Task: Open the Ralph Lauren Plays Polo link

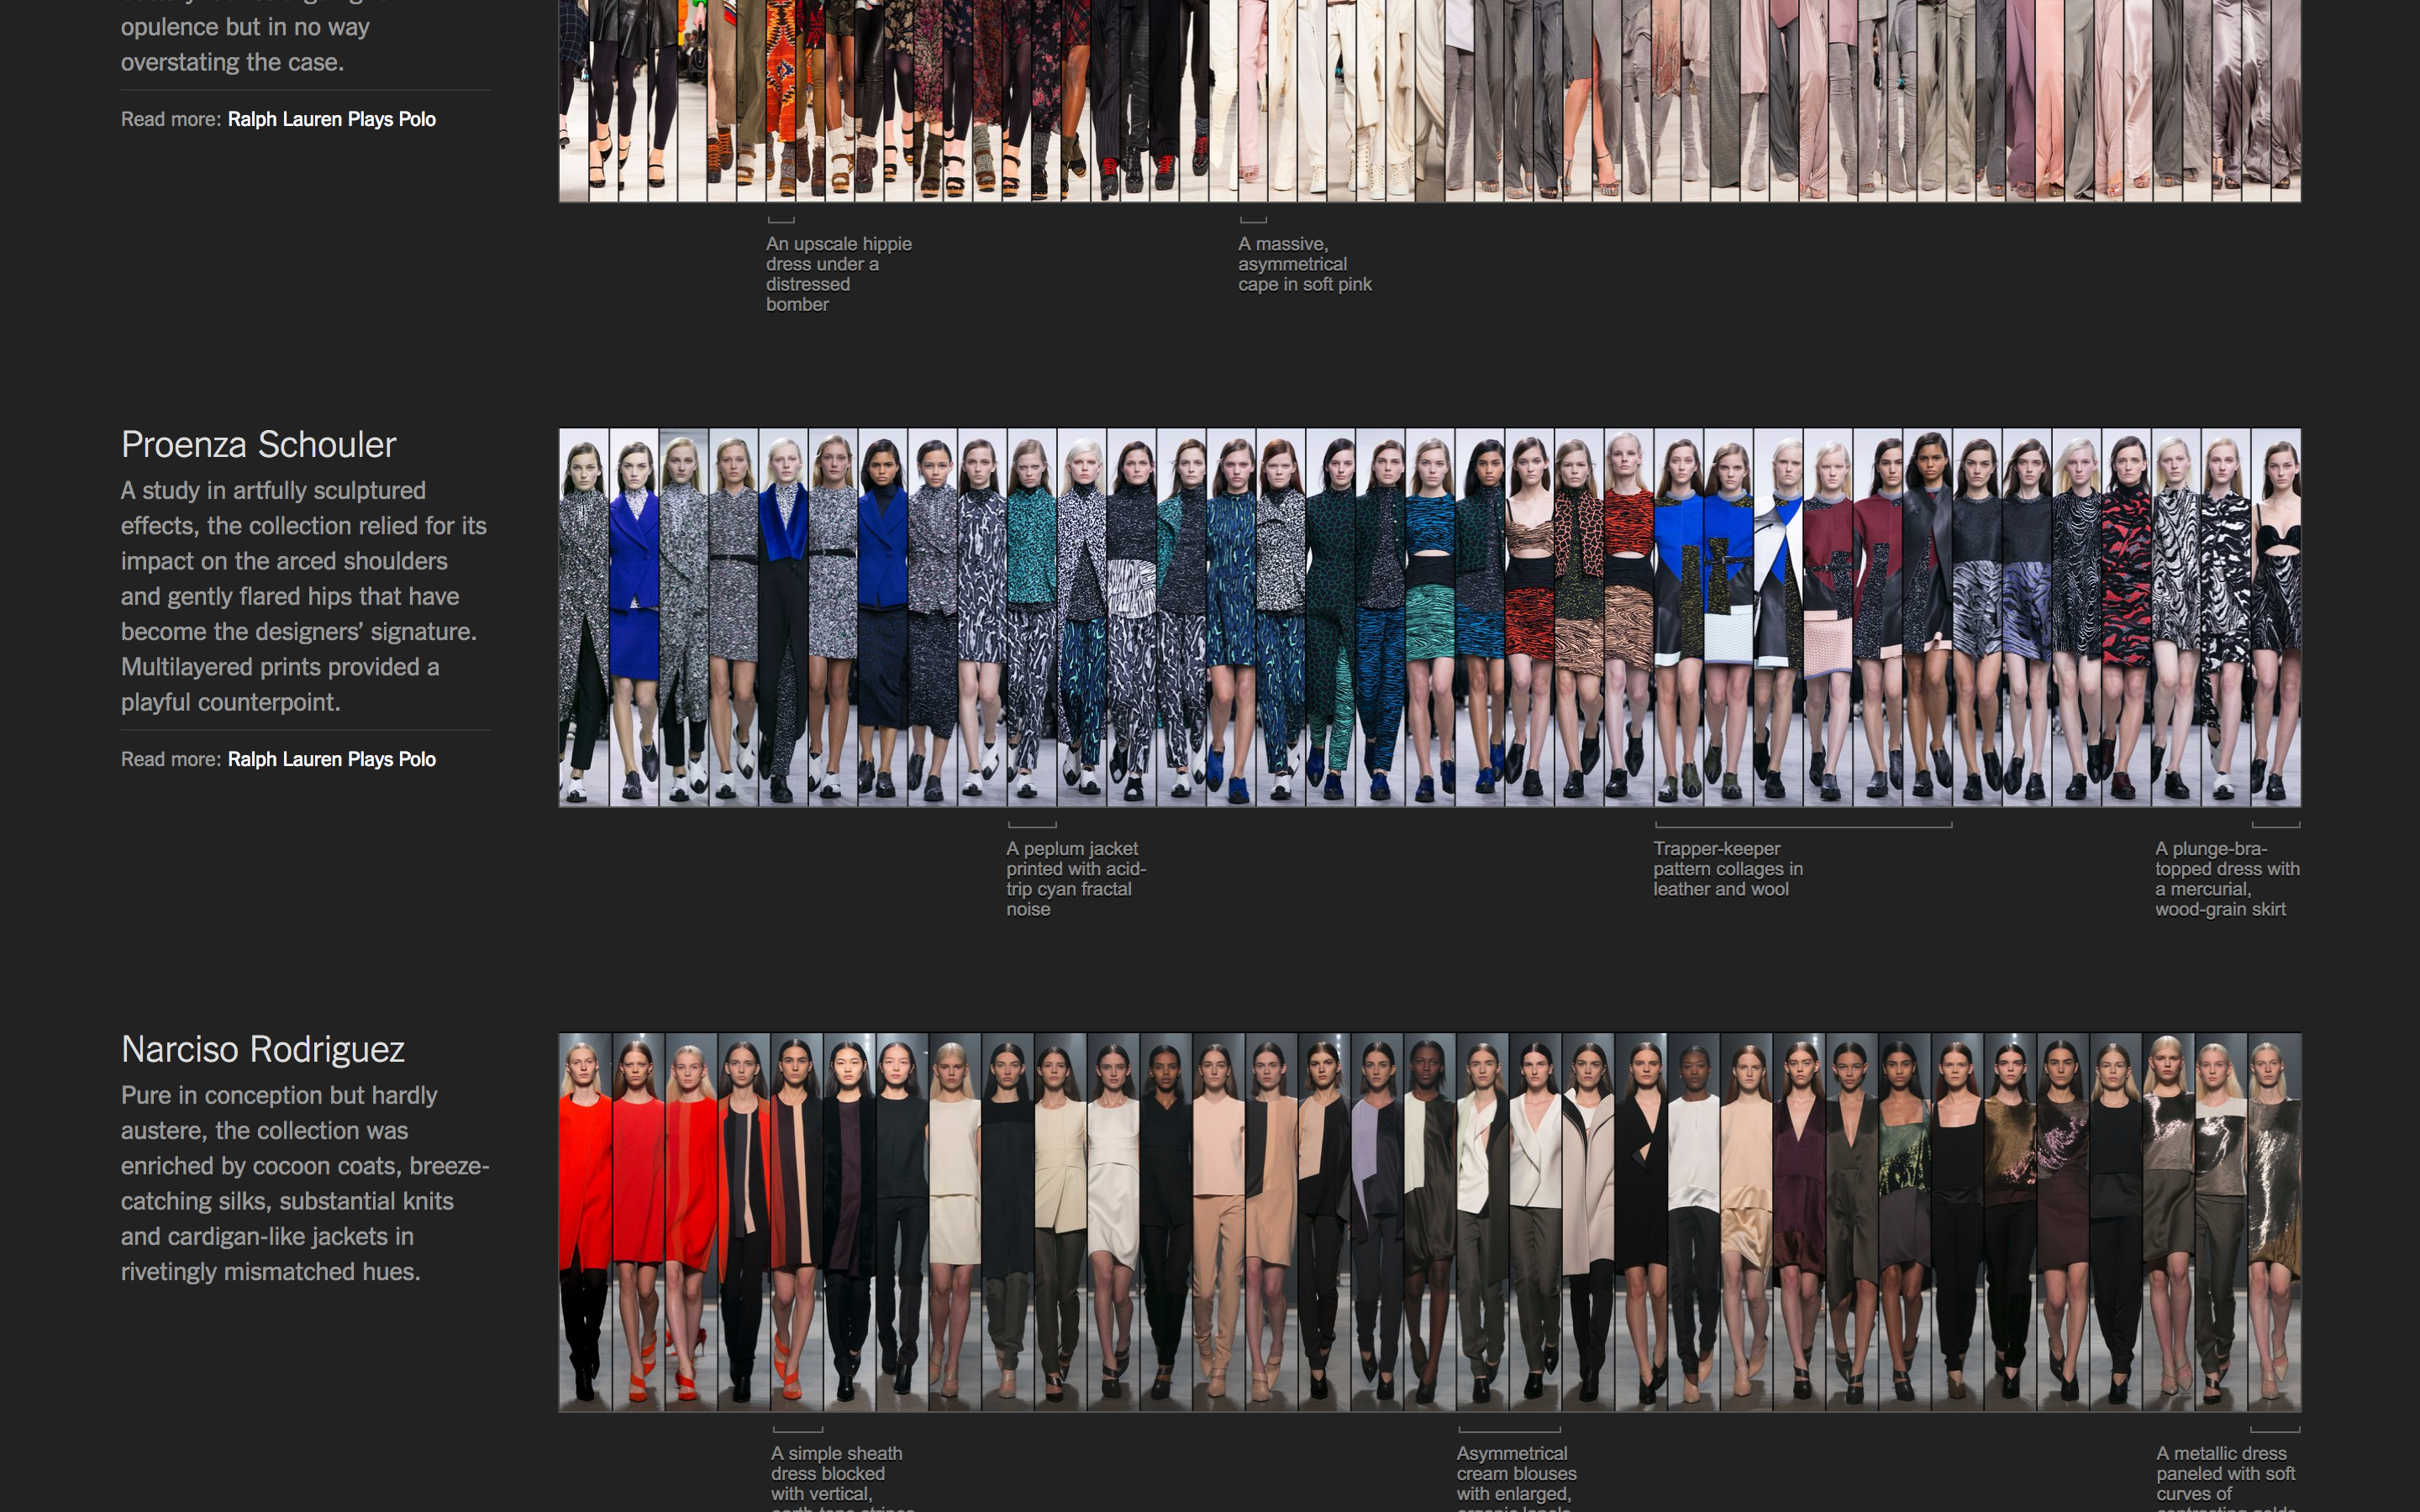Action: point(331,118)
